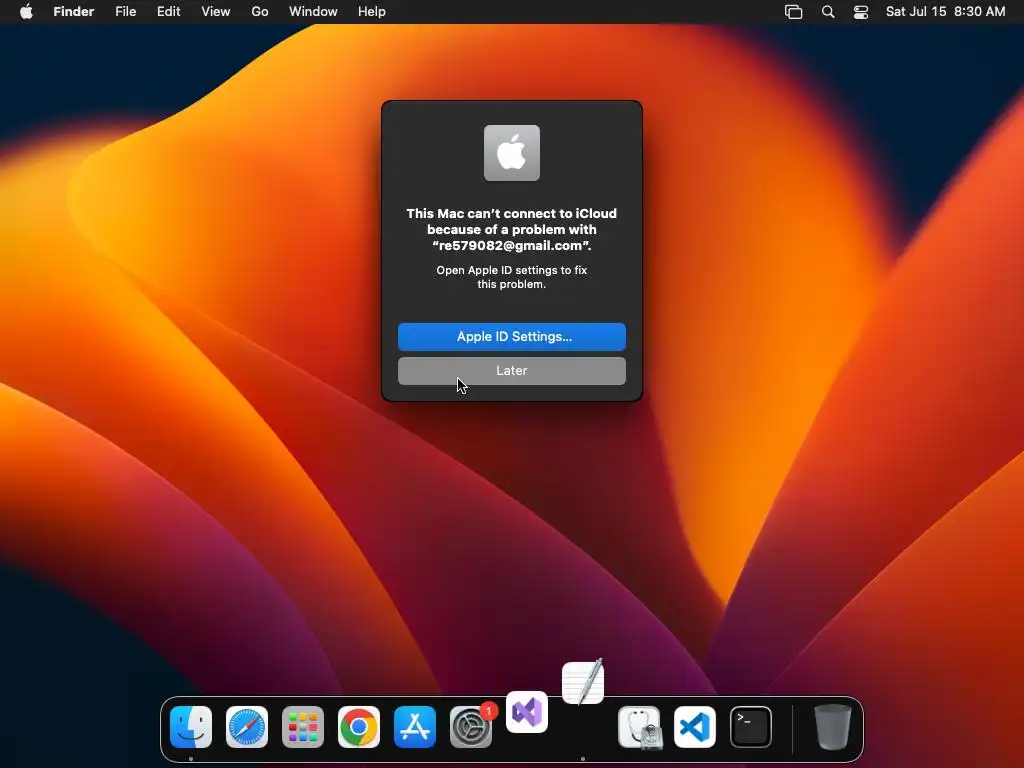Image resolution: width=1024 pixels, height=768 pixels.
Task: Open the Window menu
Action: coord(313,11)
